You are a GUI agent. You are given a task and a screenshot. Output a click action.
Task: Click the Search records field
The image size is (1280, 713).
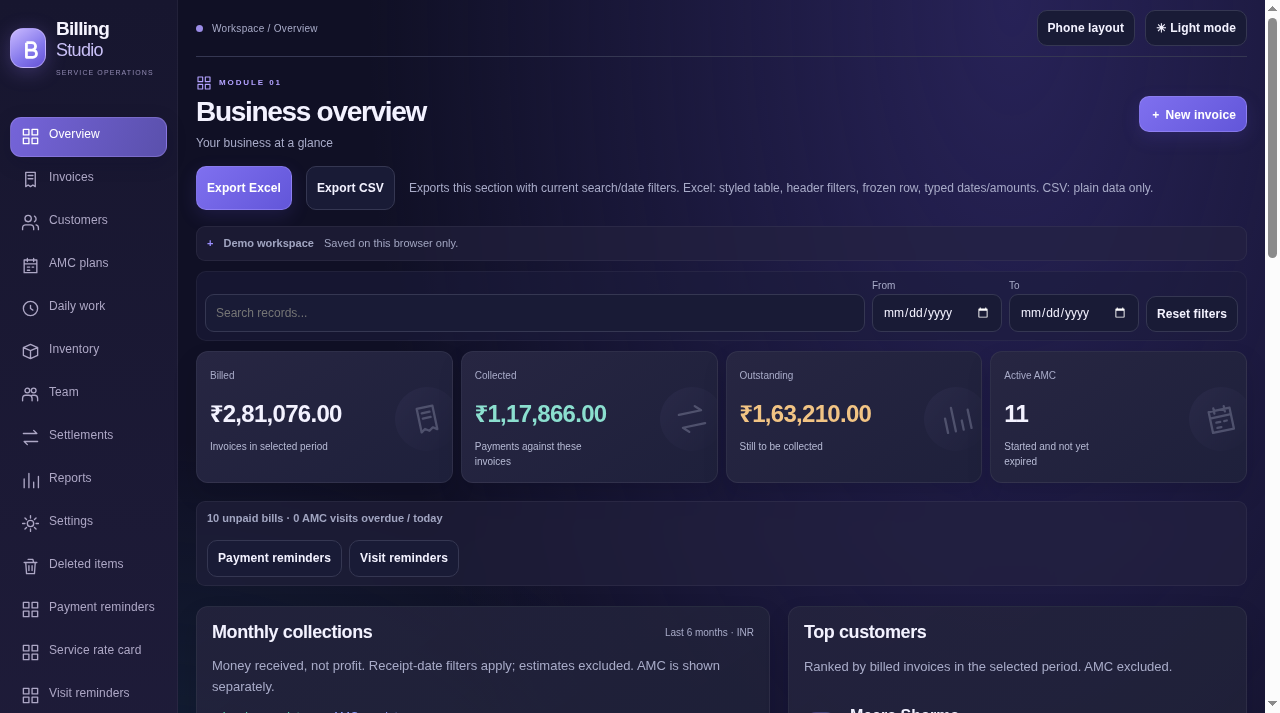pos(535,313)
